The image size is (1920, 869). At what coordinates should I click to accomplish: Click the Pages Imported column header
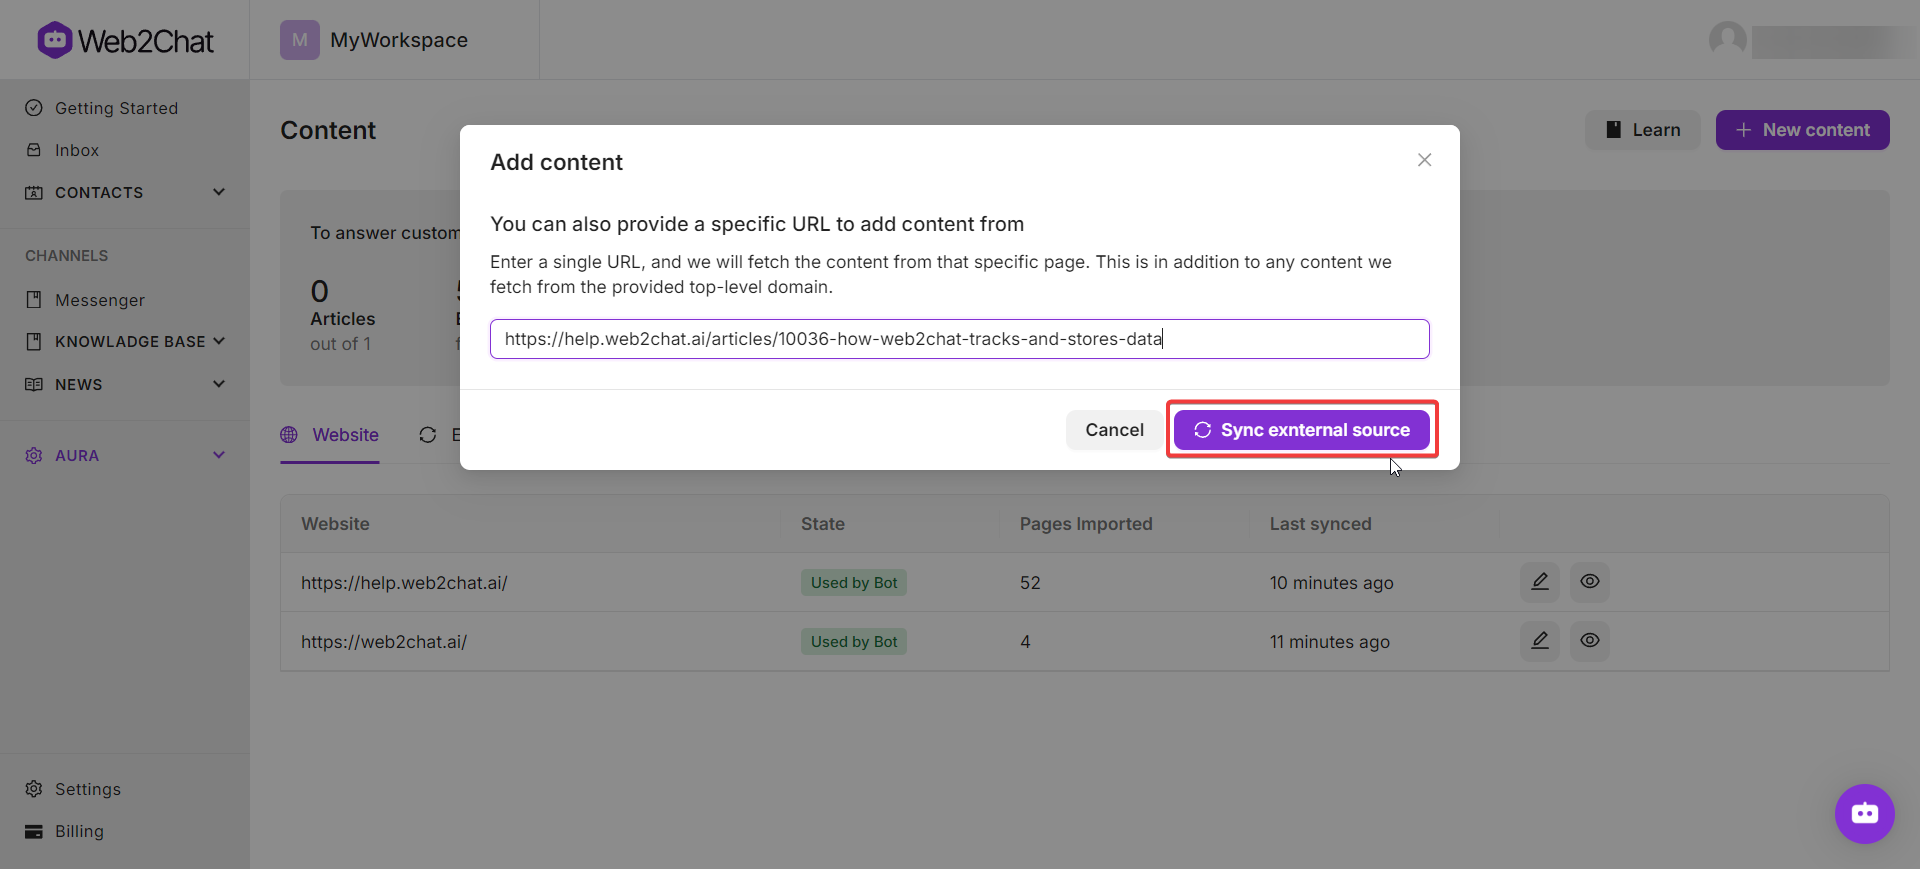[1086, 524]
